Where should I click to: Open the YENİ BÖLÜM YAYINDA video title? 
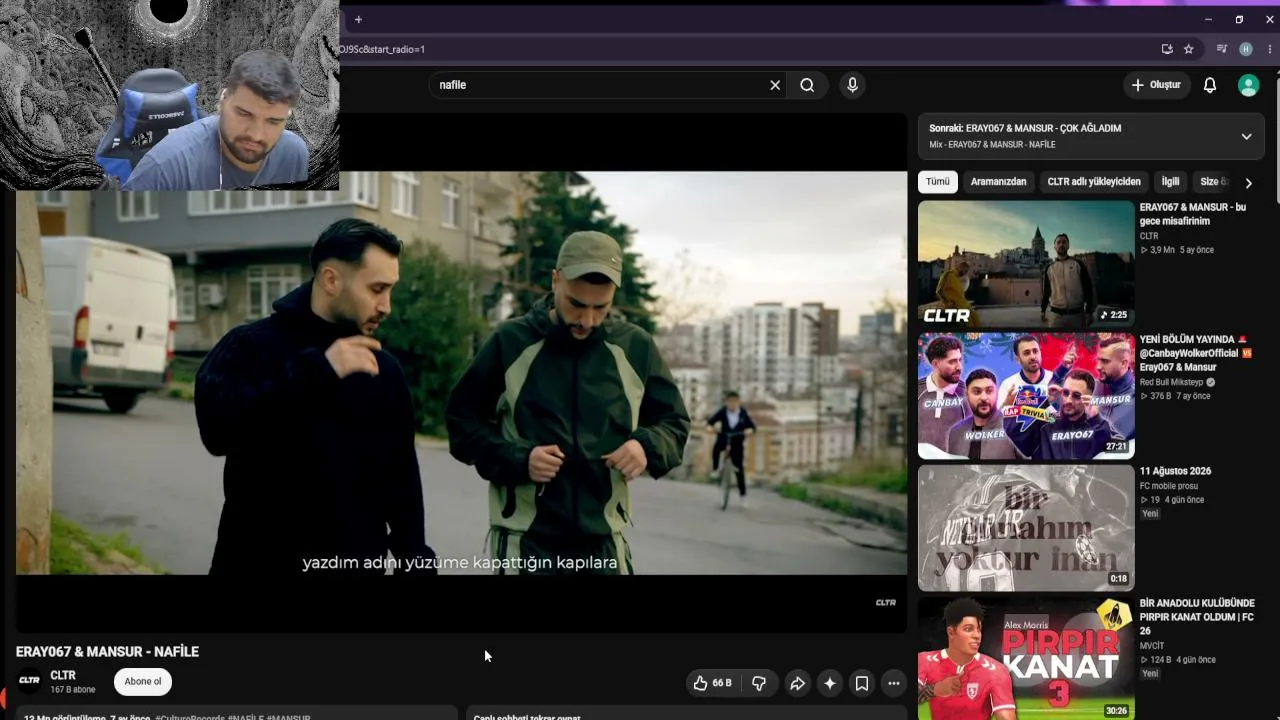click(1195, 353)
